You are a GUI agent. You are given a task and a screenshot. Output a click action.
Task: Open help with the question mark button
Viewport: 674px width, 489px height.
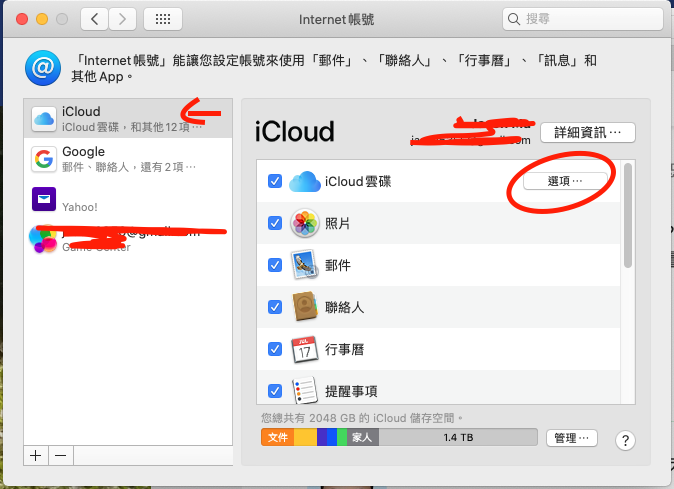(x=625, y=440)
